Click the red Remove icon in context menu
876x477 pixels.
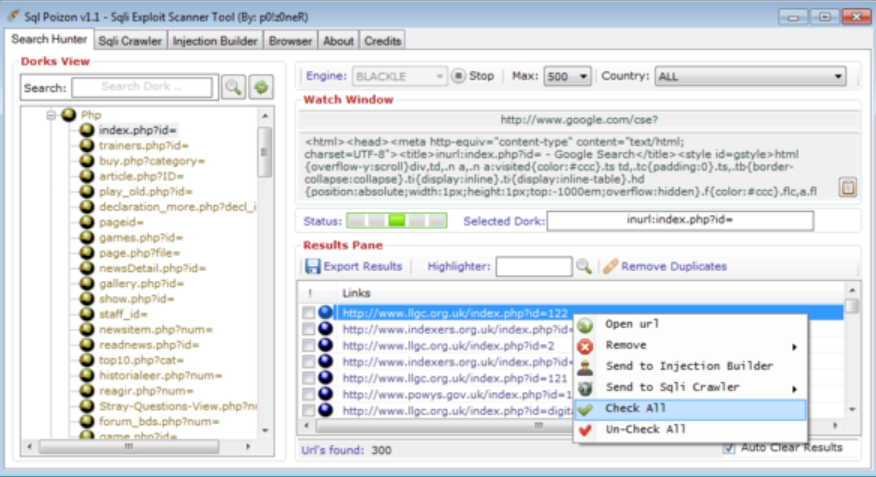(x=585, y=346)
